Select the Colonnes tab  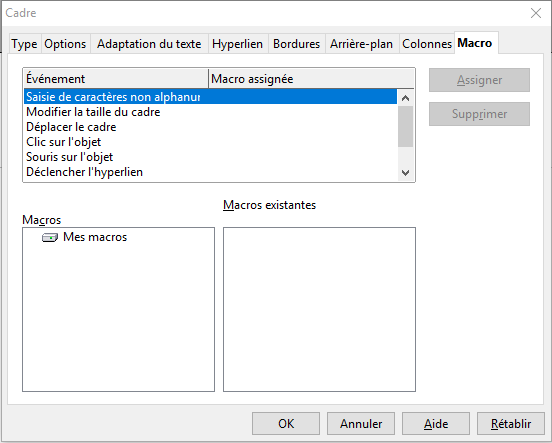click(x=427, y=44)
